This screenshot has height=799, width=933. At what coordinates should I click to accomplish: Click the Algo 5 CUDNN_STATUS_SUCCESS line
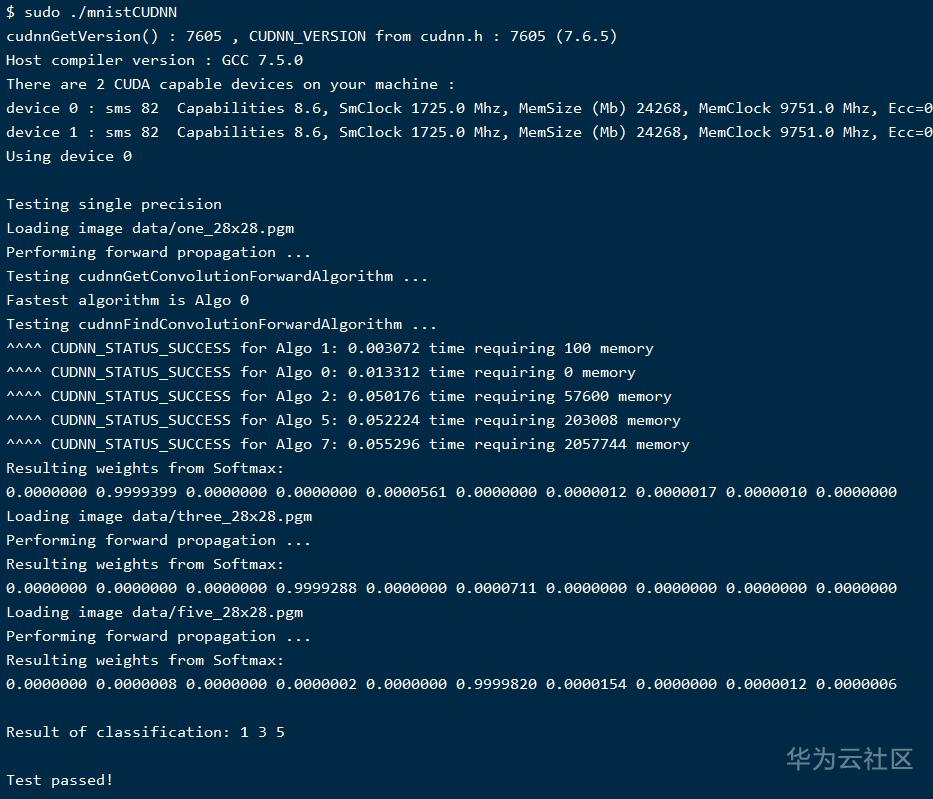[343, 420]
